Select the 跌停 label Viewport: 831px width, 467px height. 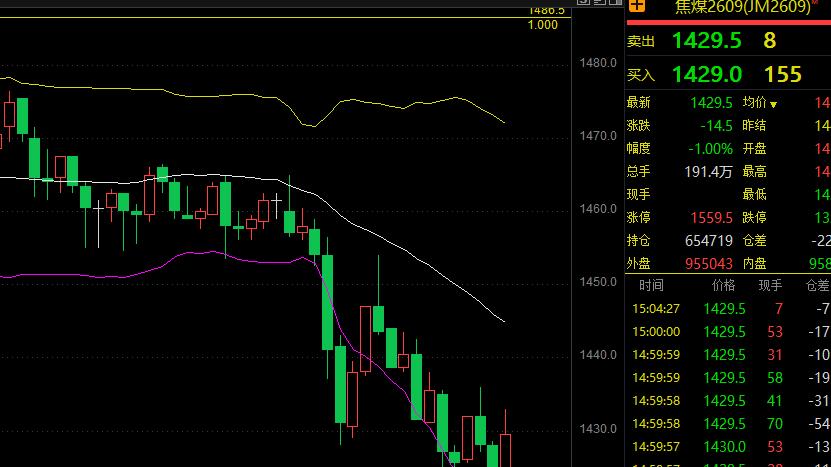(754, 218)
